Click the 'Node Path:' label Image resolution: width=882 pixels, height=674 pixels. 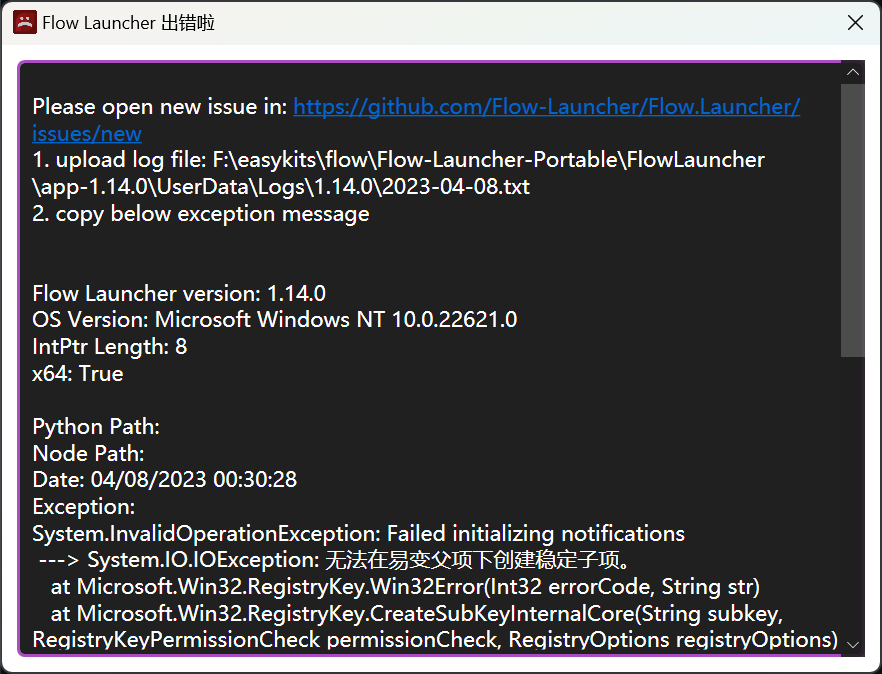point(87,453)
